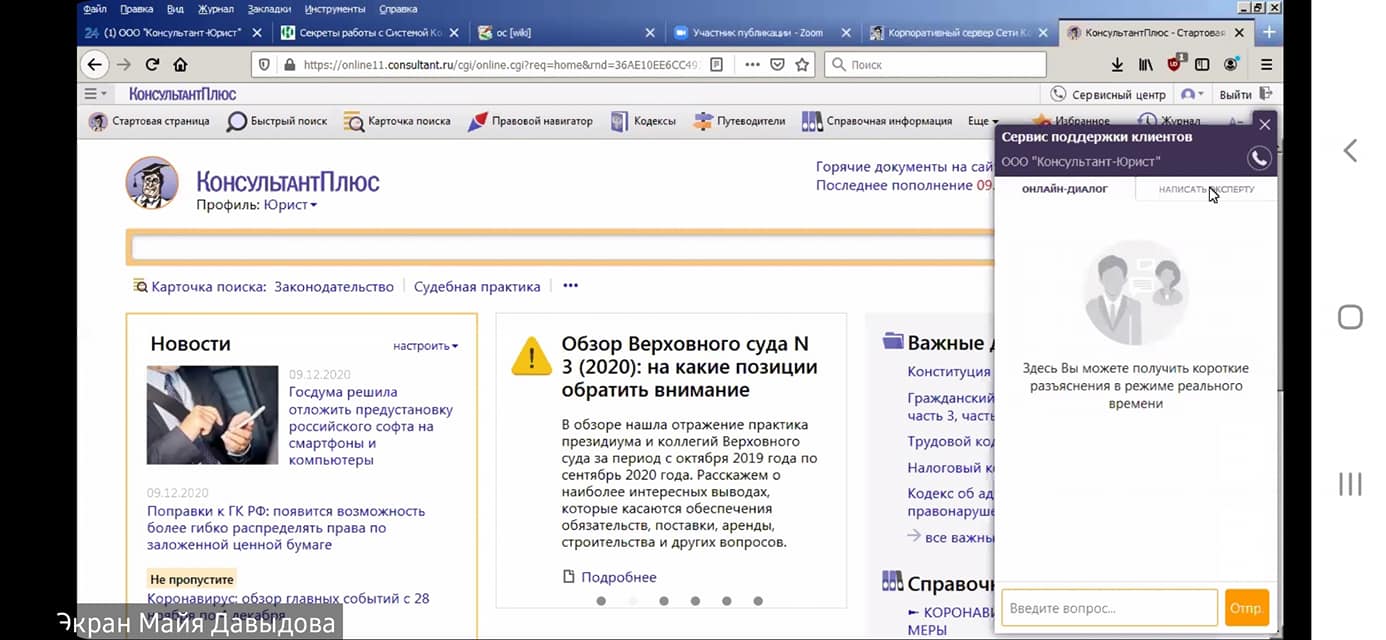Click the orange Отпр. send button

[1247, 608]
